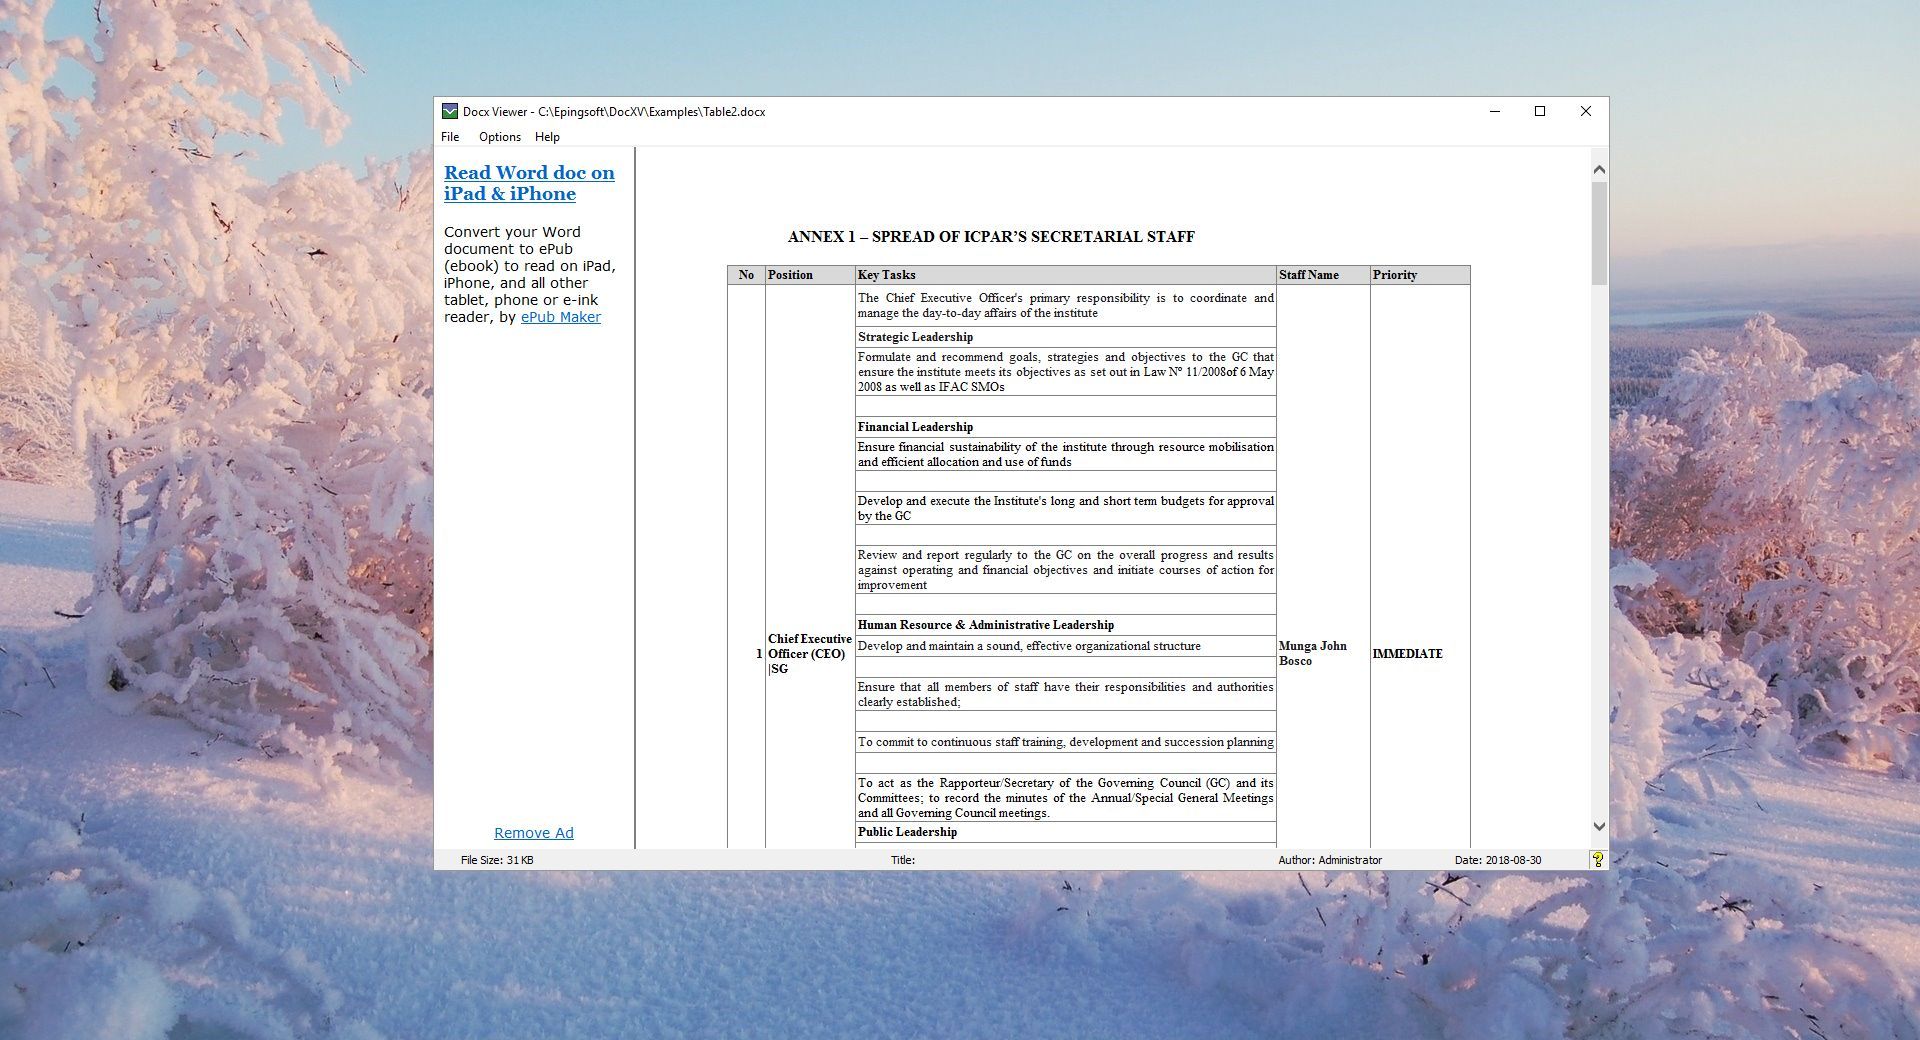Image resolution: width=1920 pixels, height=1040 pixels.
Task: Open the Help menu
Action: 547,137
